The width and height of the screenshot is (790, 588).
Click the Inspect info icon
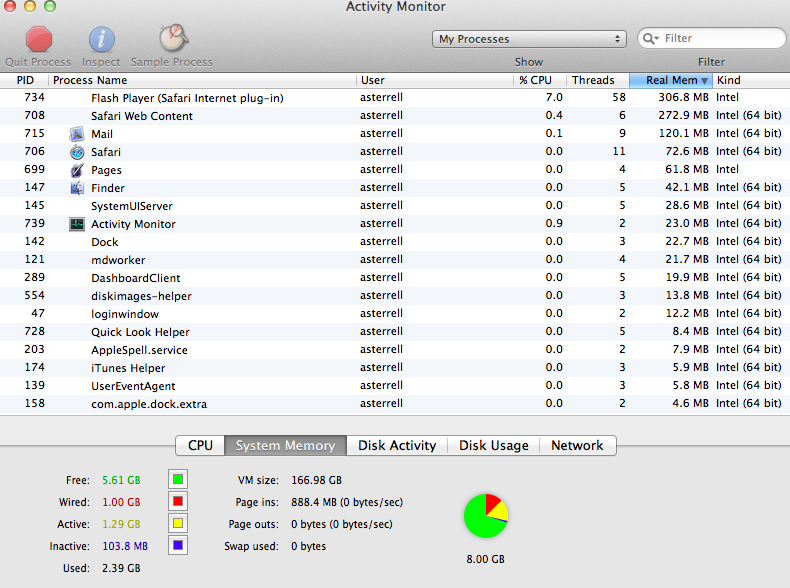point(102,39)
